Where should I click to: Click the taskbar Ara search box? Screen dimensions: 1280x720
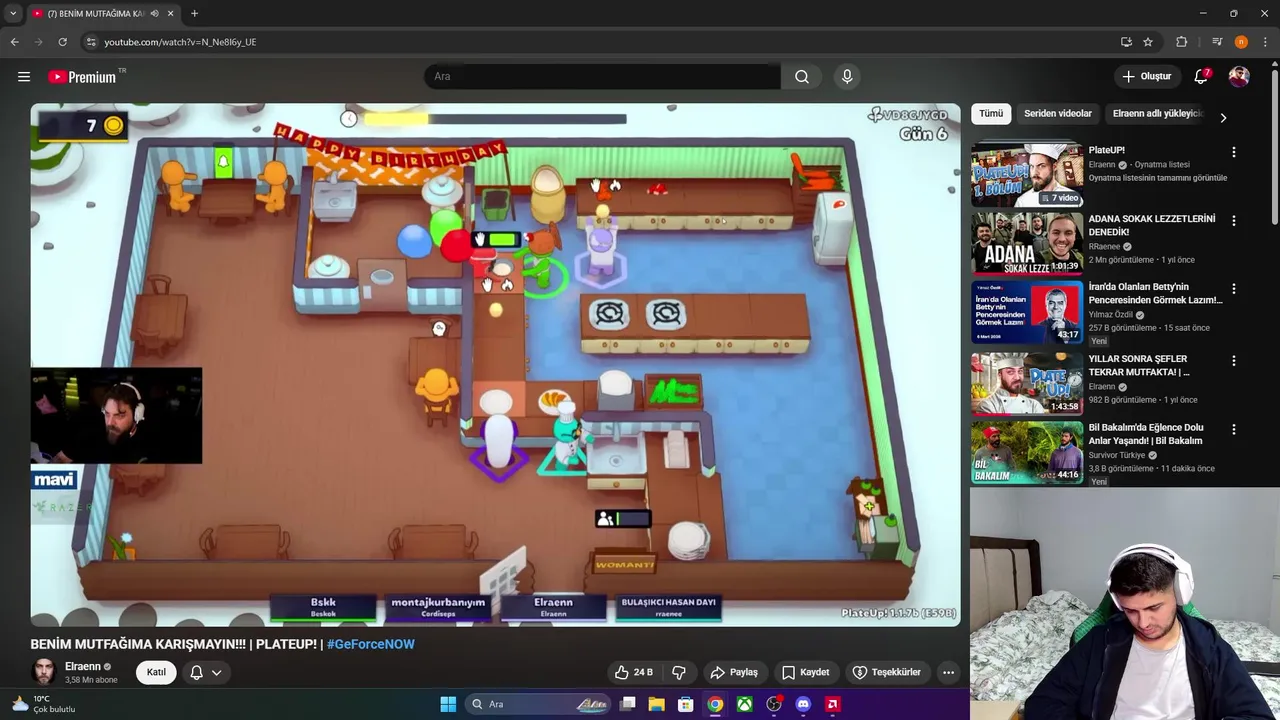coord(539,704)
